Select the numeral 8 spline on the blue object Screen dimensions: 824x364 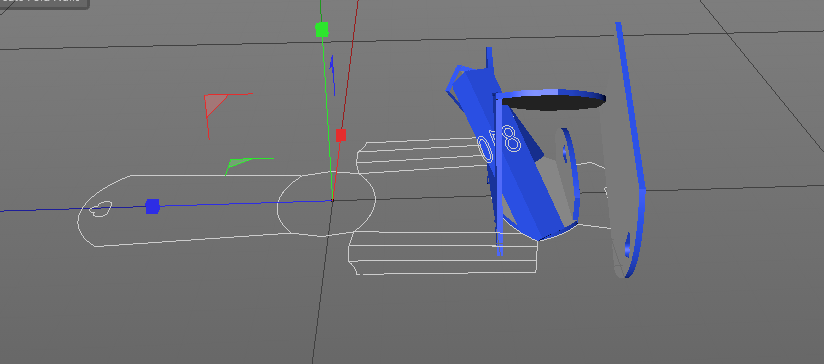[x=511, y=138]
